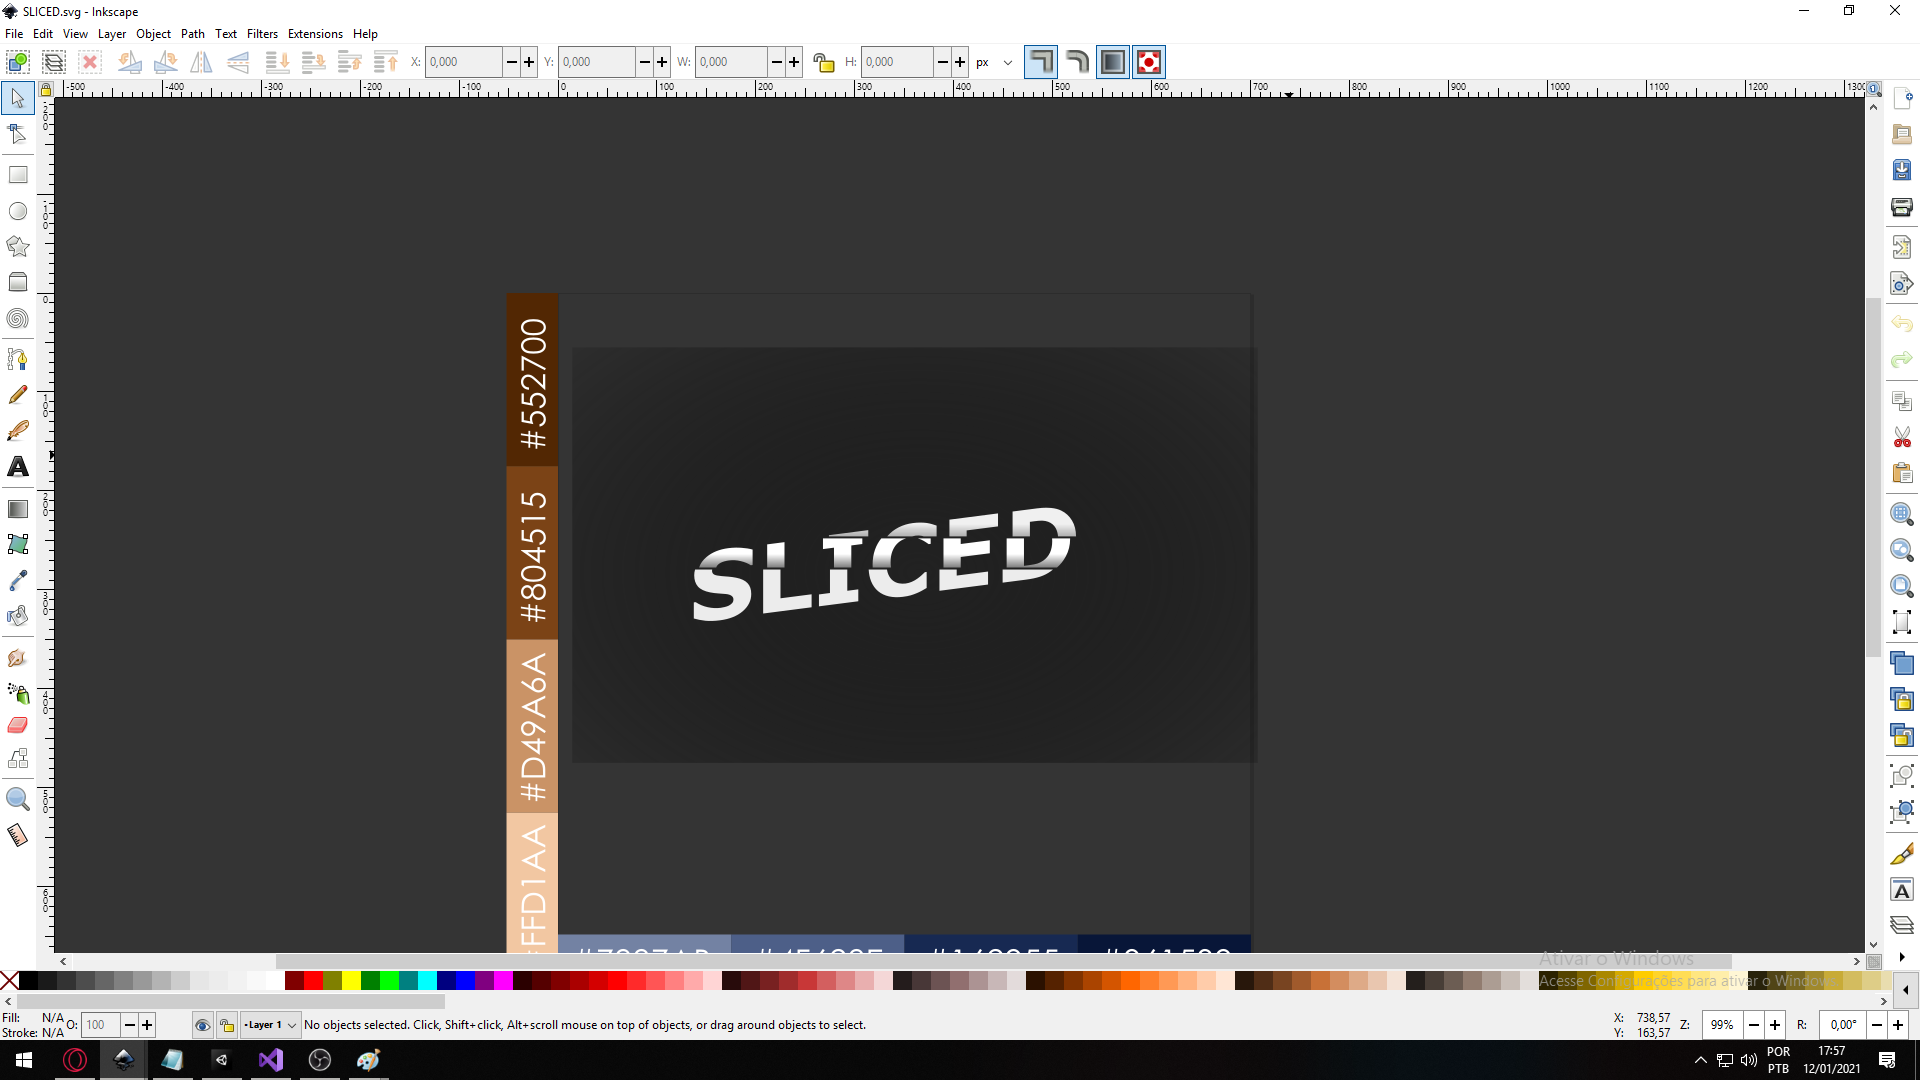The height and width of the screenshot is (1080, 1920).
Task: Open the Filters menu
Action: 262,33
